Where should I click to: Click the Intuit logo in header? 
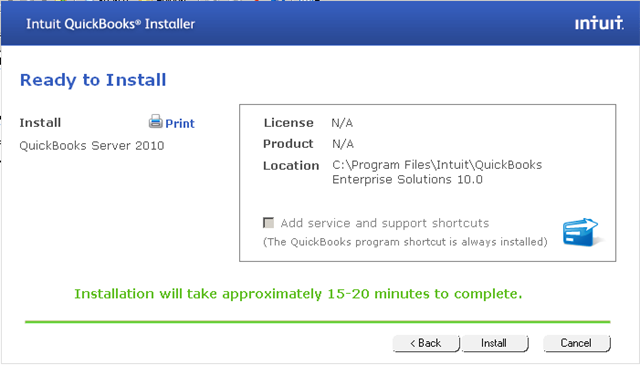coord(599,23)
